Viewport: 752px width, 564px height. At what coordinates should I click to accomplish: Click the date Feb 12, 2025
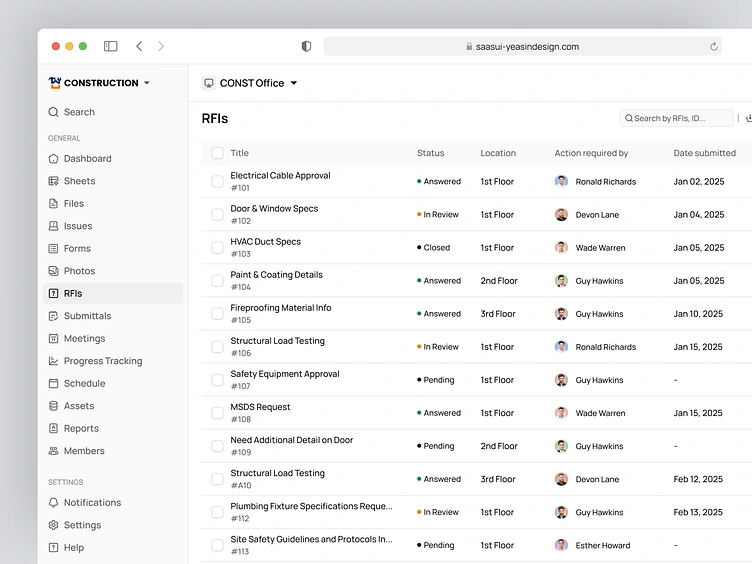(x=698, y=479)
